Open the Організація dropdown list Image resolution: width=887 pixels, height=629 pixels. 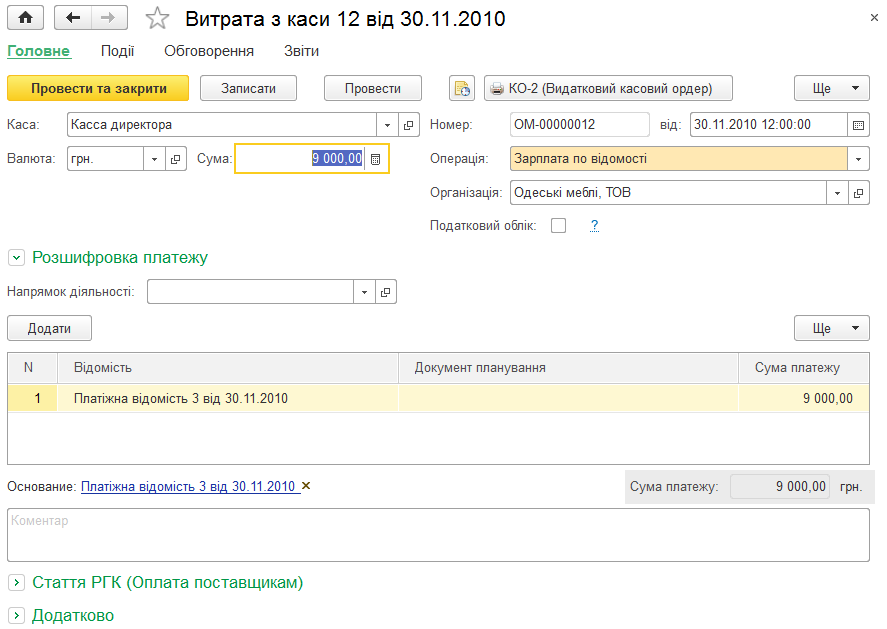click(x=837, y=193)
